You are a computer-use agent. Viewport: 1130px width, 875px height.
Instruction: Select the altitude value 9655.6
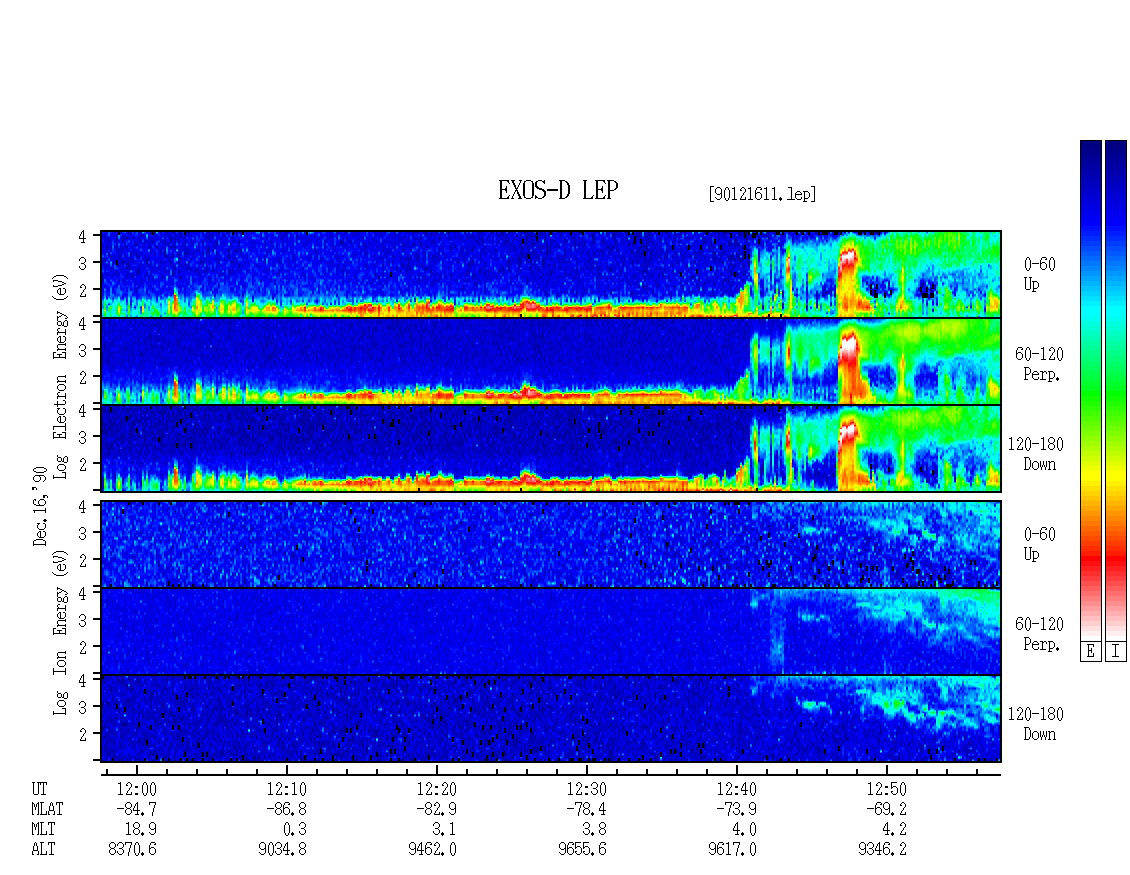[582, 849]
